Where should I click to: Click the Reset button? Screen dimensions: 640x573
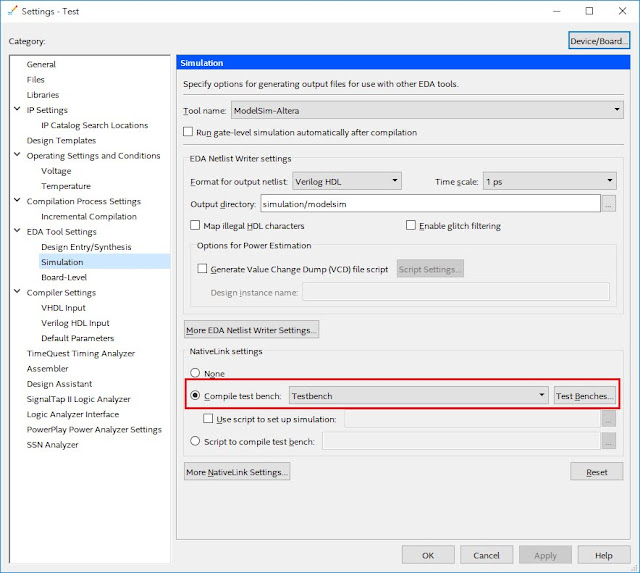point(596,471)
